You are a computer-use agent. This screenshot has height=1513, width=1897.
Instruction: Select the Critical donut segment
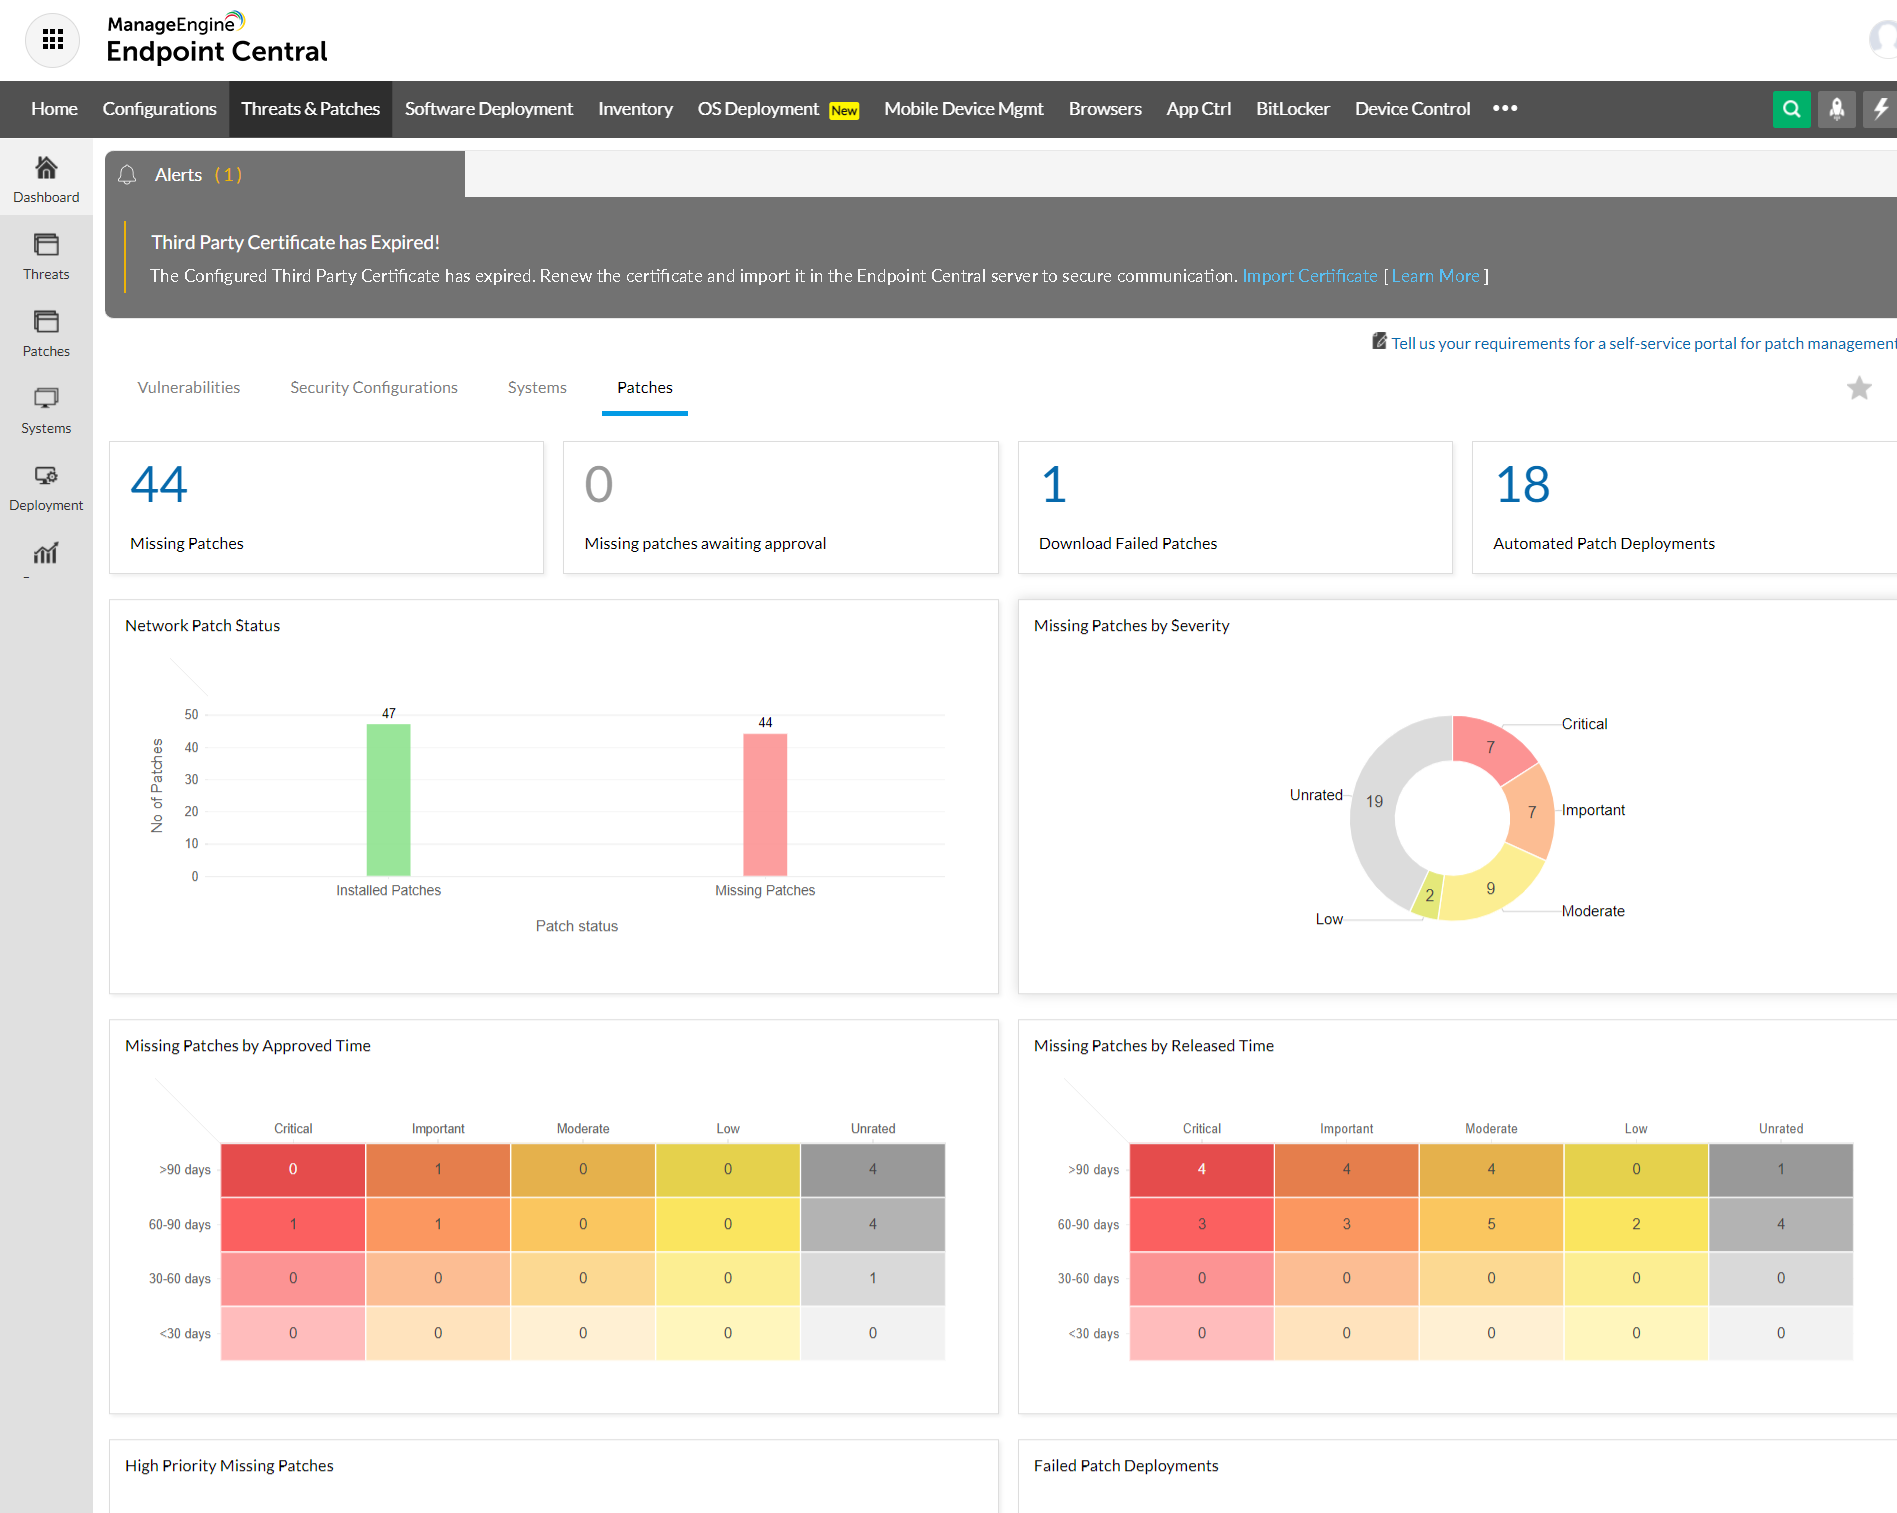point(1490,747)
